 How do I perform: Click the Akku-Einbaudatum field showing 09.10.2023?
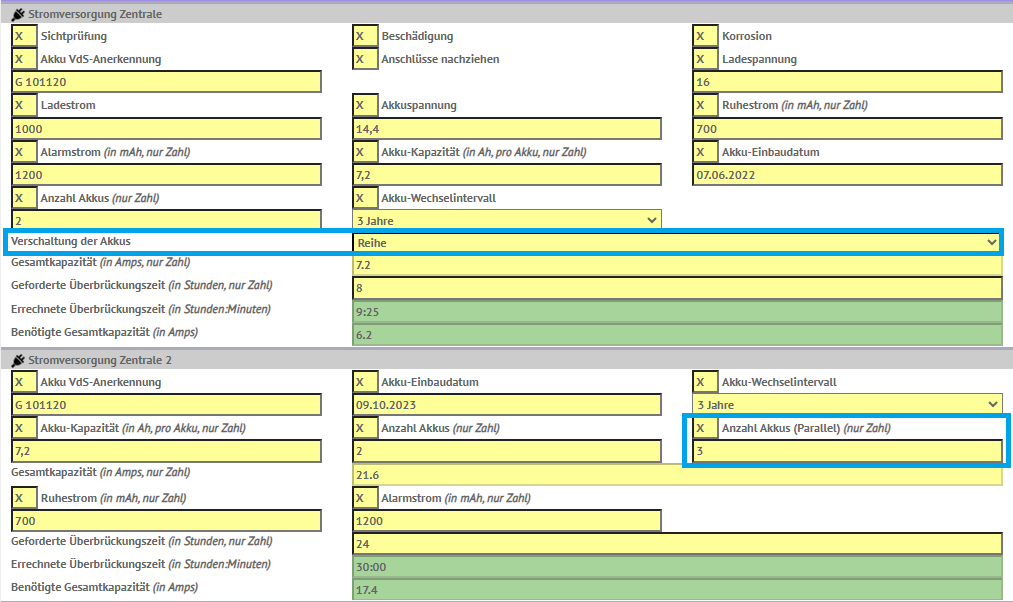coord(507,405)
